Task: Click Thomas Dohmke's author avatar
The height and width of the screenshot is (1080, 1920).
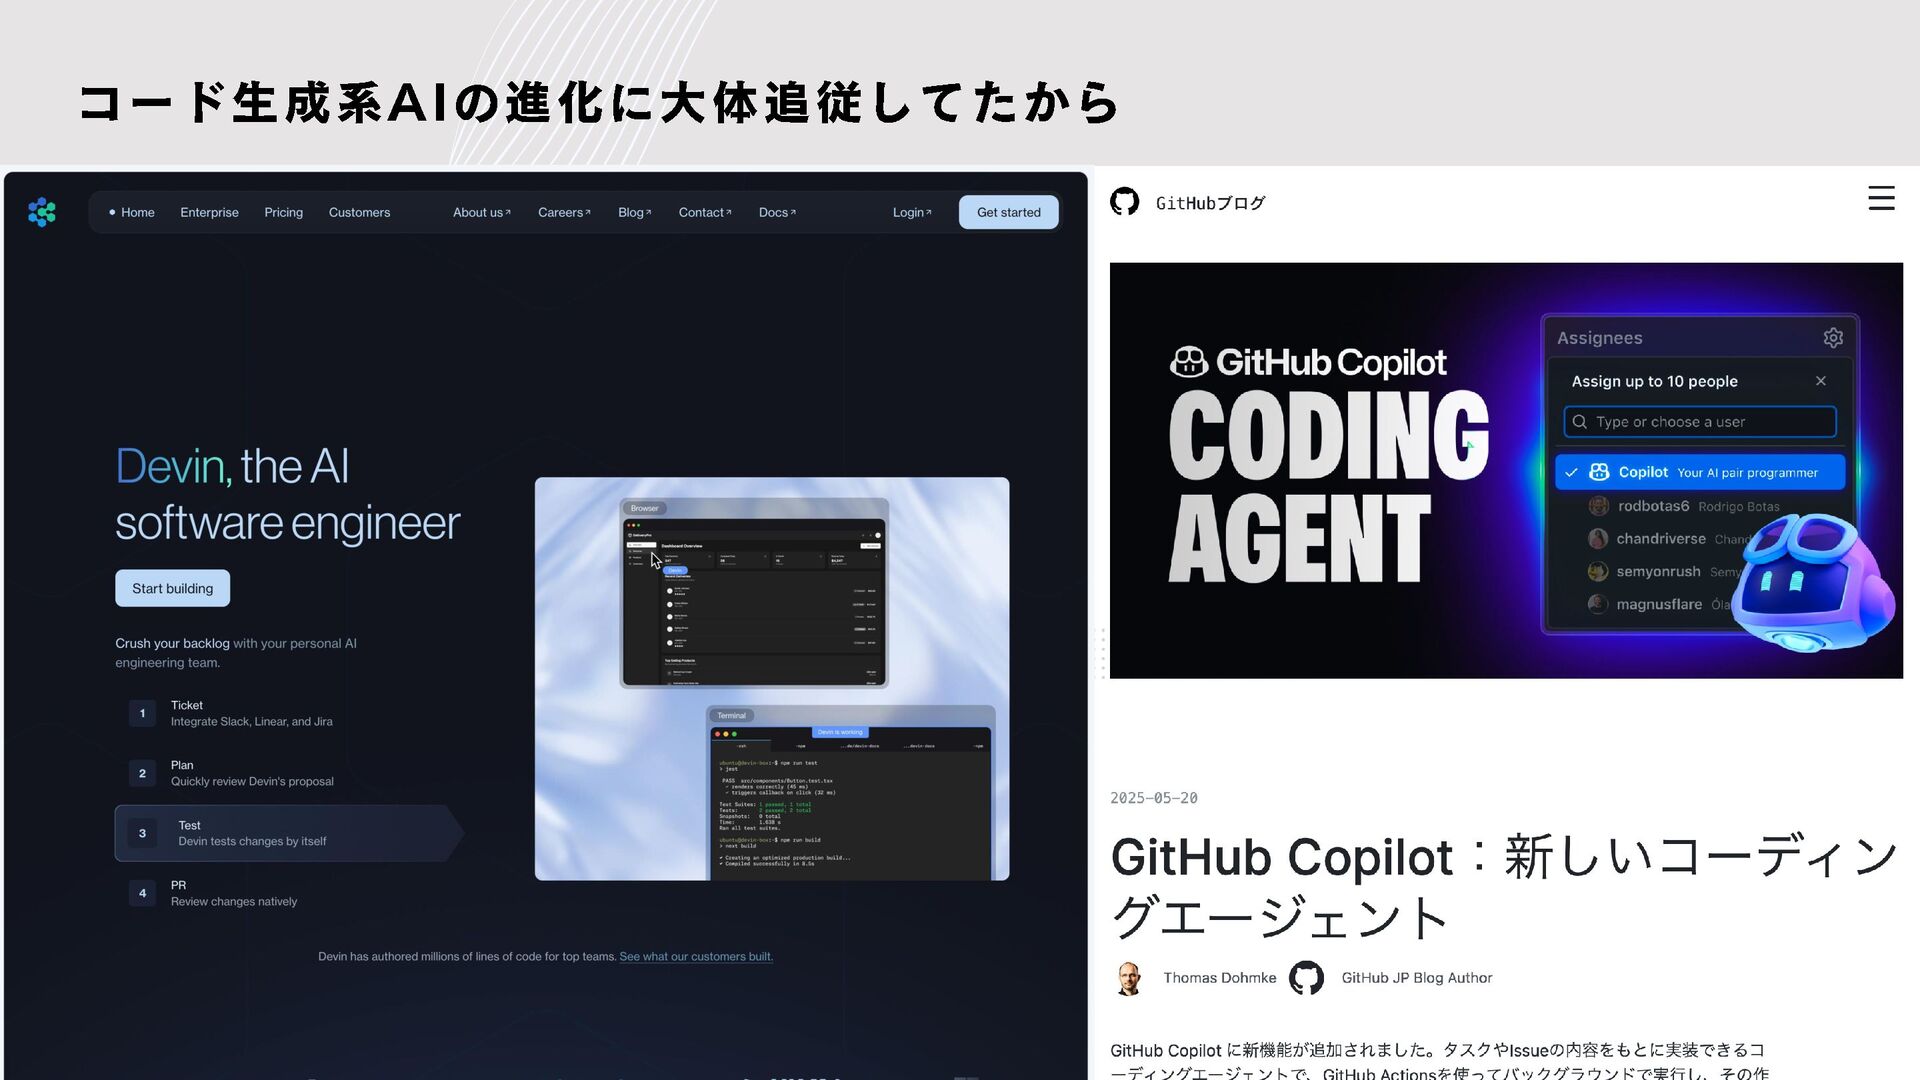Action: click(x=1129, y=978)
